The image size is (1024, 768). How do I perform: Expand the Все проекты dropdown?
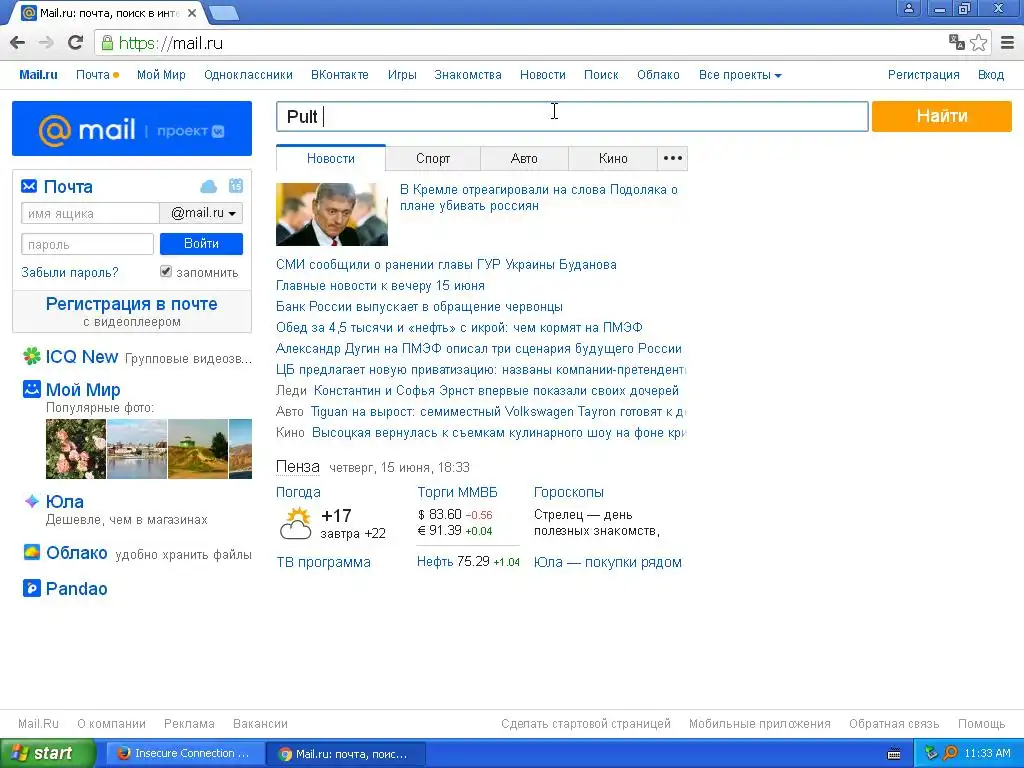tap(740, 75)
